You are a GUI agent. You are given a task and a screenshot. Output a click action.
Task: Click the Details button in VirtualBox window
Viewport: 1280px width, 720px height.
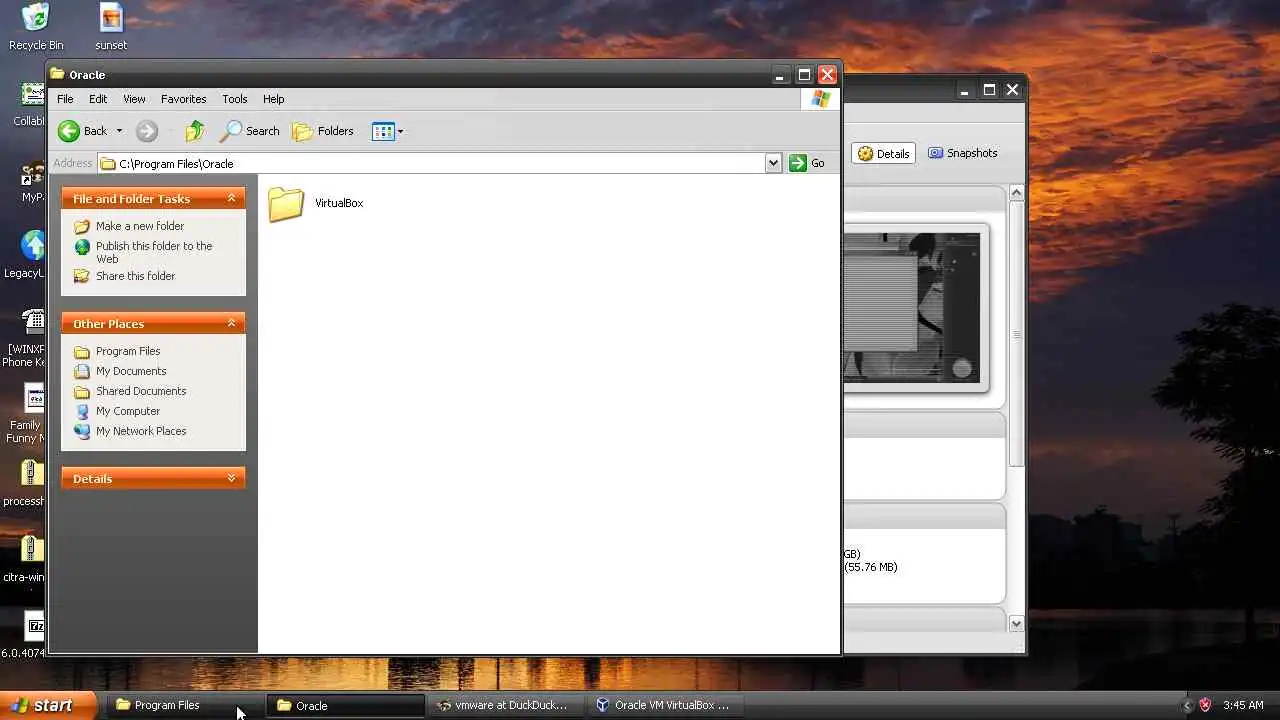(884, 153)
